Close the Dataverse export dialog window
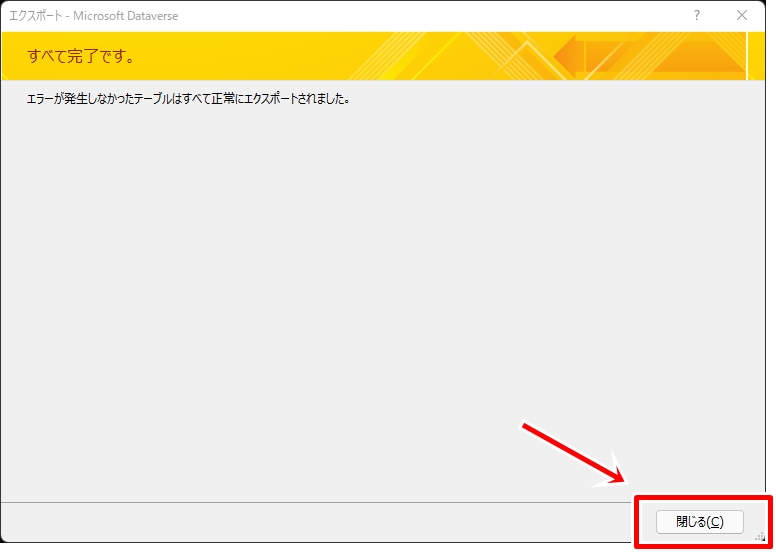776x552 pixels. [741, 15]
